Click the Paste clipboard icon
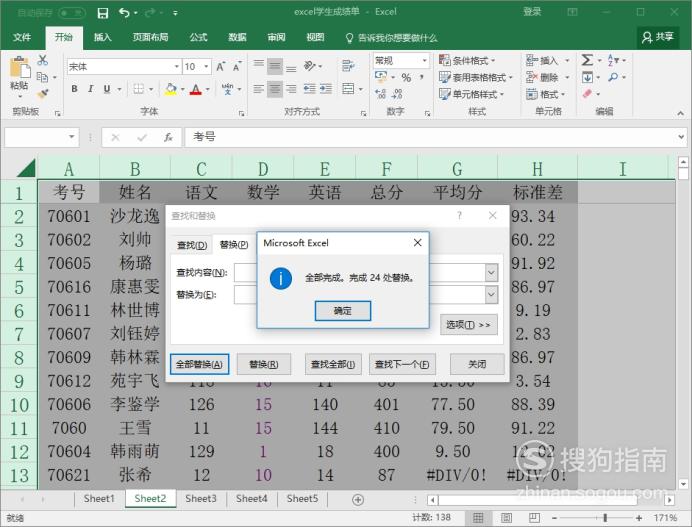 pyautogui.click(x=19, y=68)
